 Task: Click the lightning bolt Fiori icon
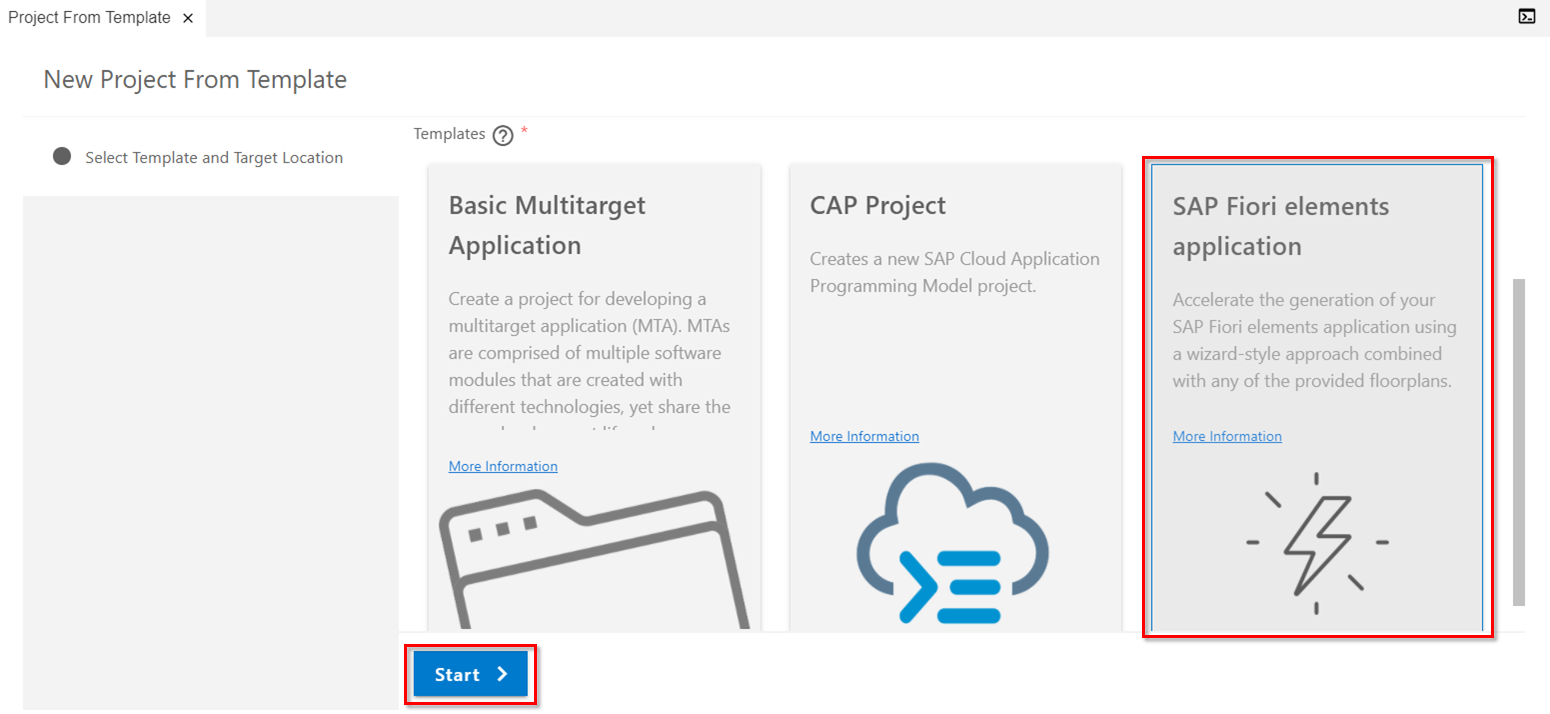[1317, 543]
